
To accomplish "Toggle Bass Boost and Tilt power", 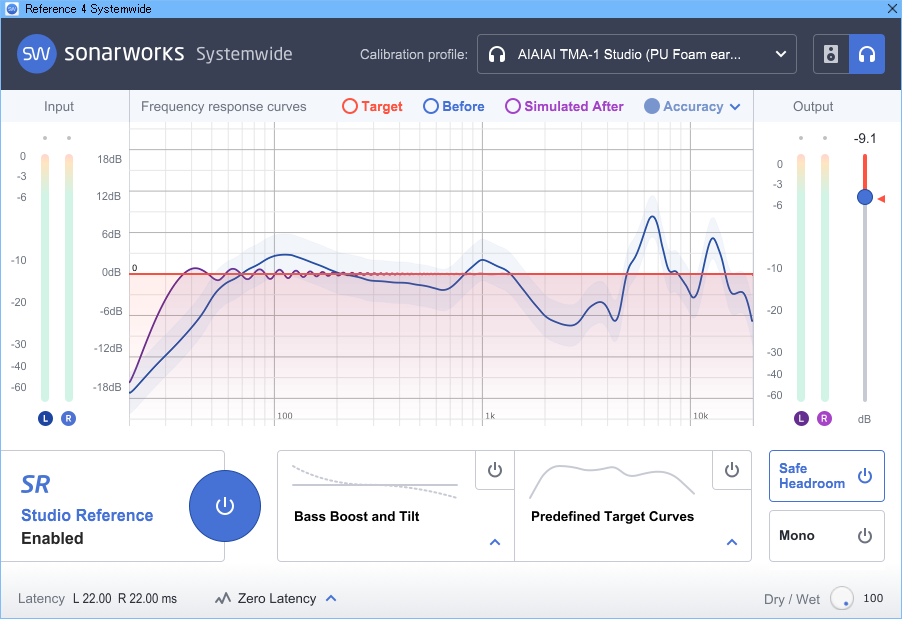I will (495, 470).
